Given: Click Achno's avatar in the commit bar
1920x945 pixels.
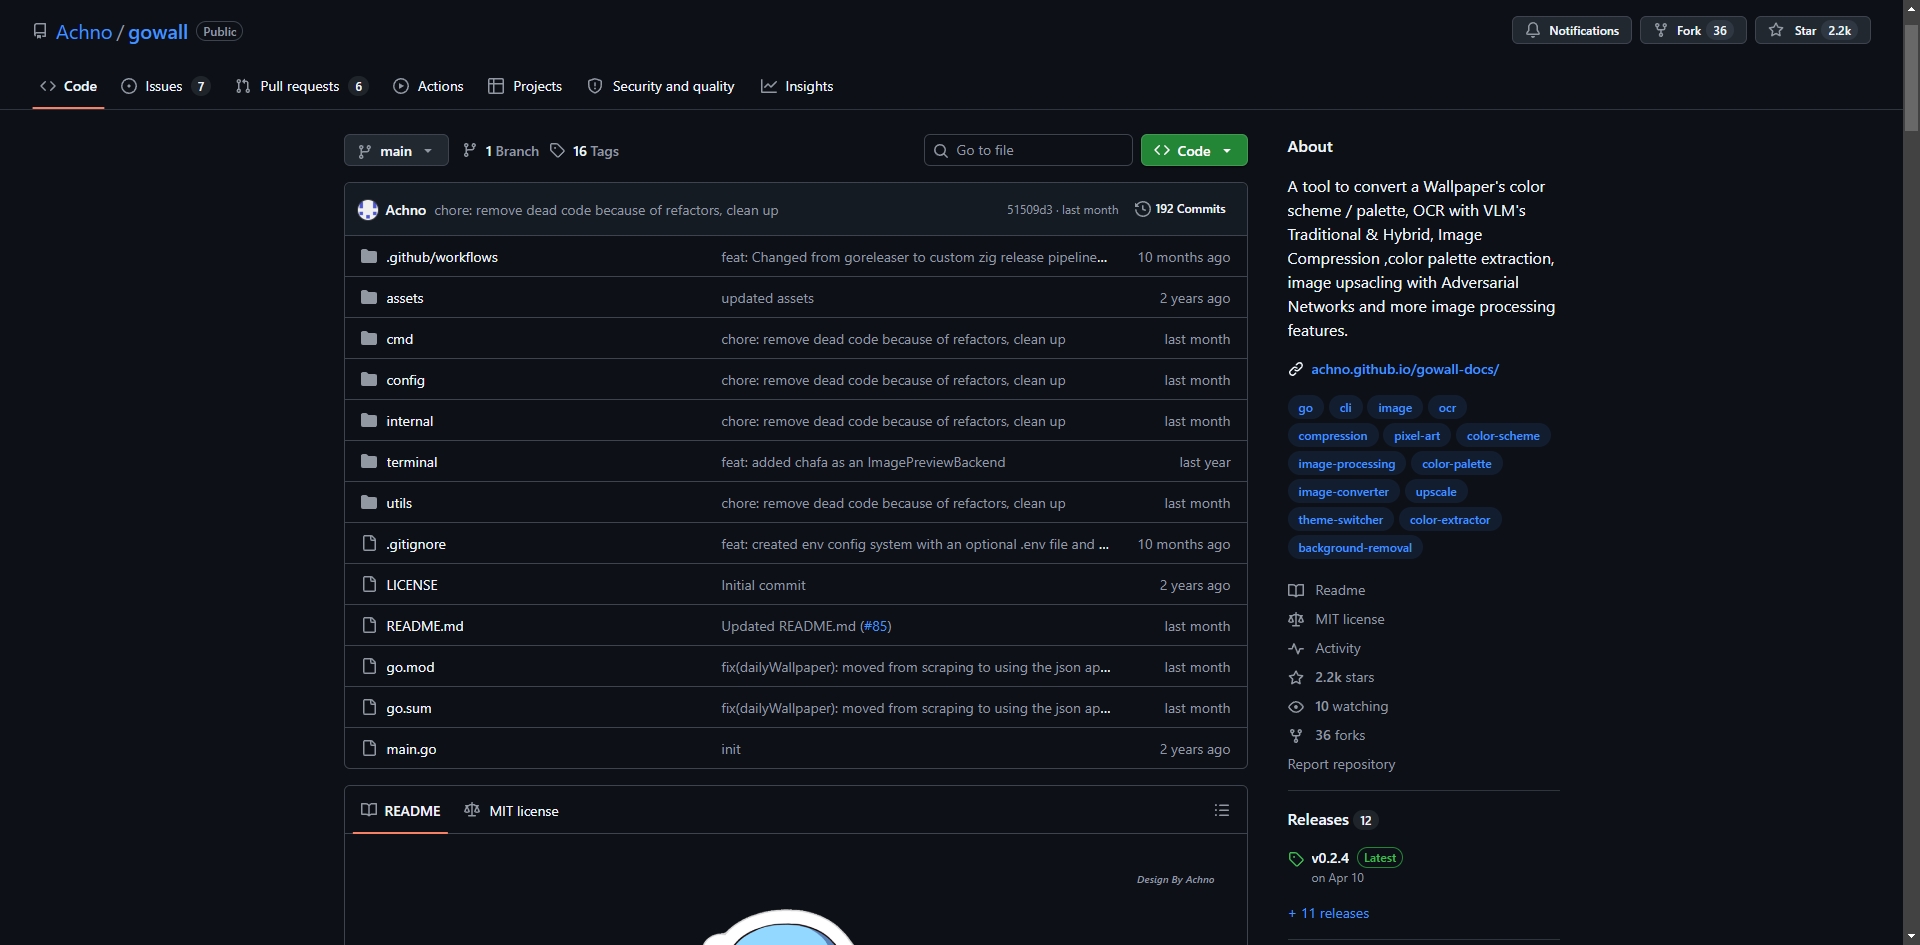Looking at the screenshot, I should click(368, 210).
